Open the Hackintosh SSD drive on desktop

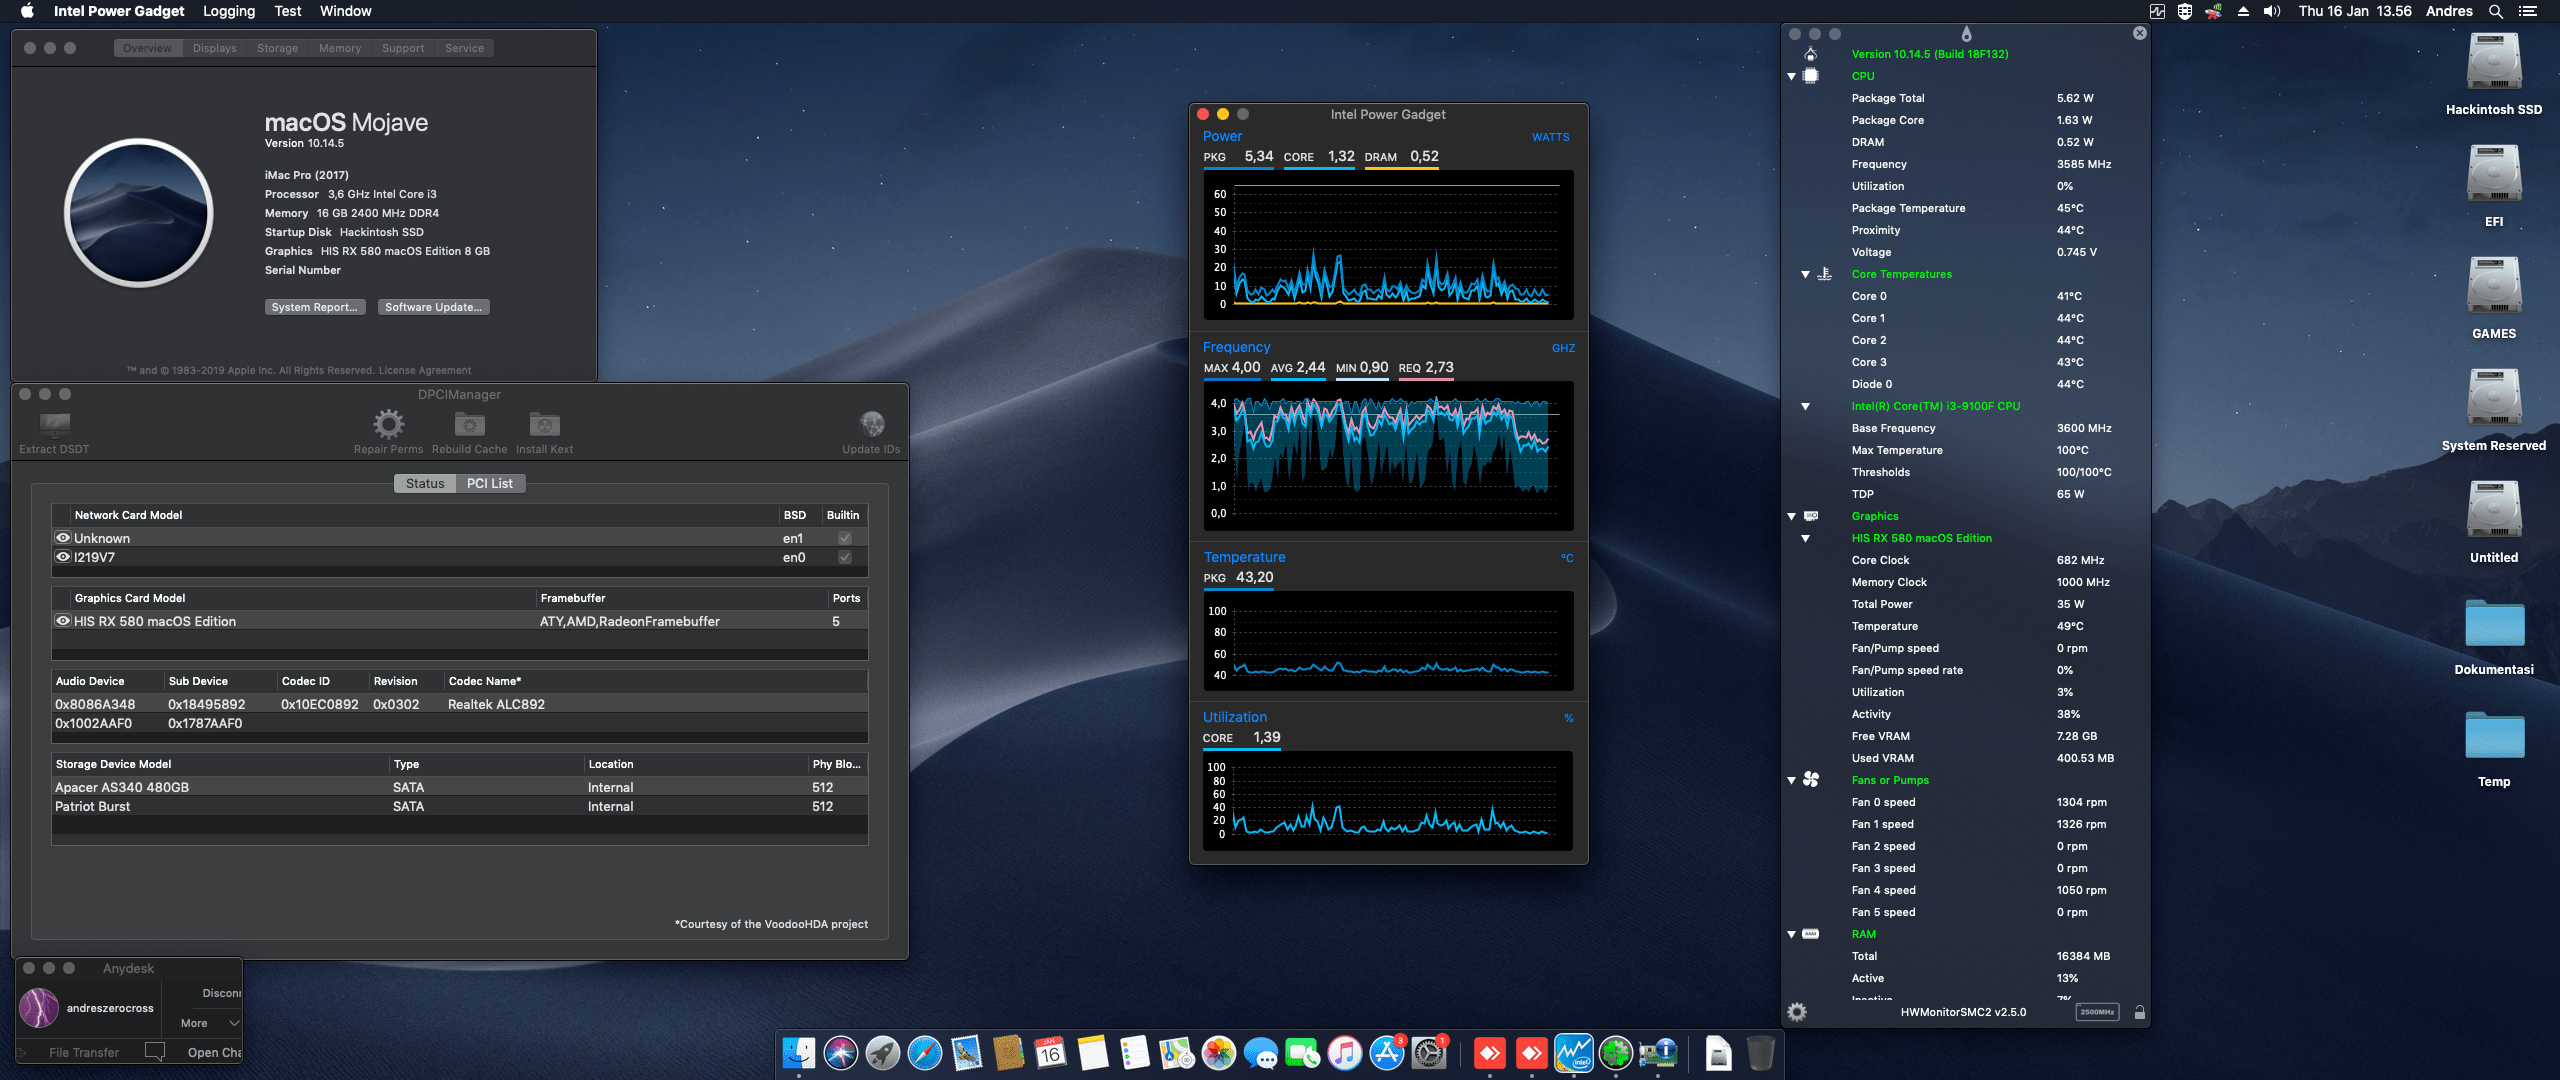coord(2494,62)
